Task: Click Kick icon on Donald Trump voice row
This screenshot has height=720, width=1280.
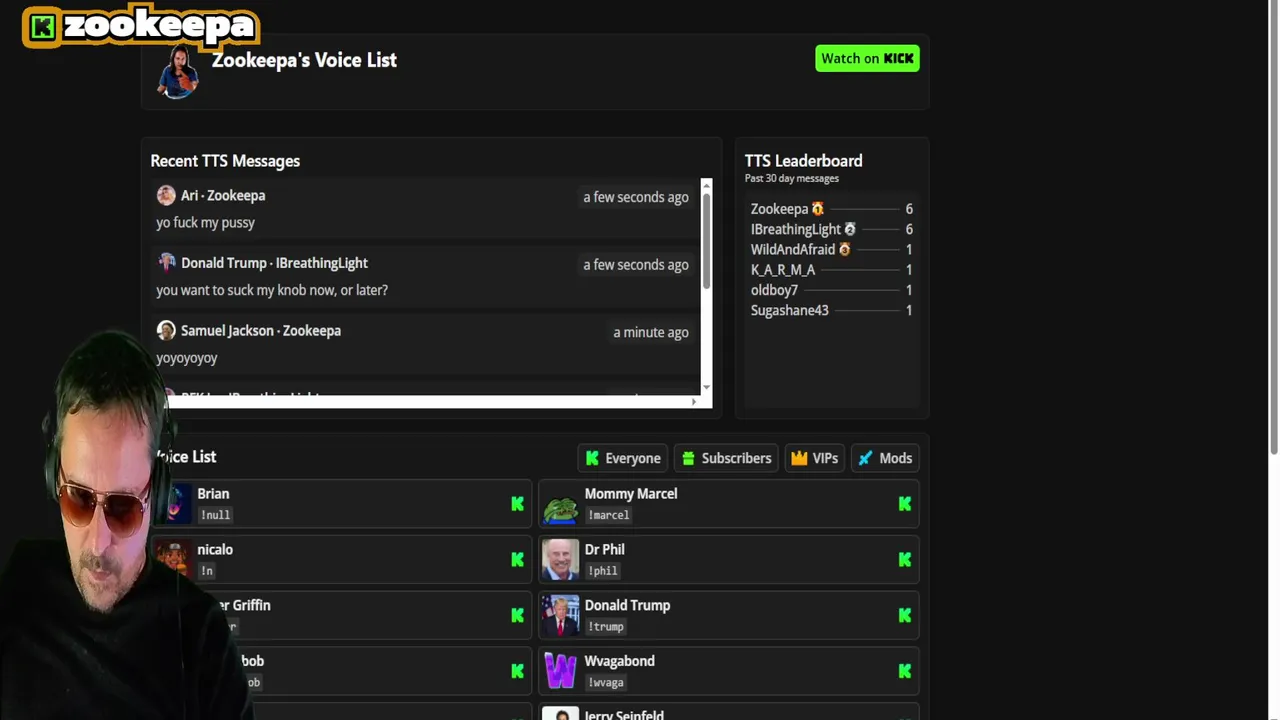Action: point(904,616)
